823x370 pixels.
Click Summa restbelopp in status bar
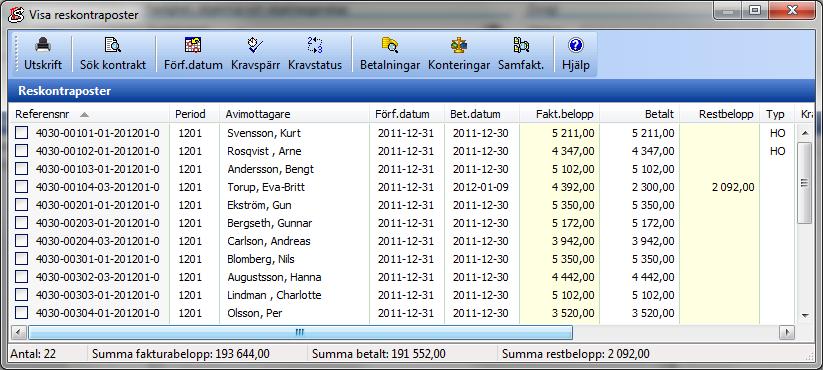point(576,354)
